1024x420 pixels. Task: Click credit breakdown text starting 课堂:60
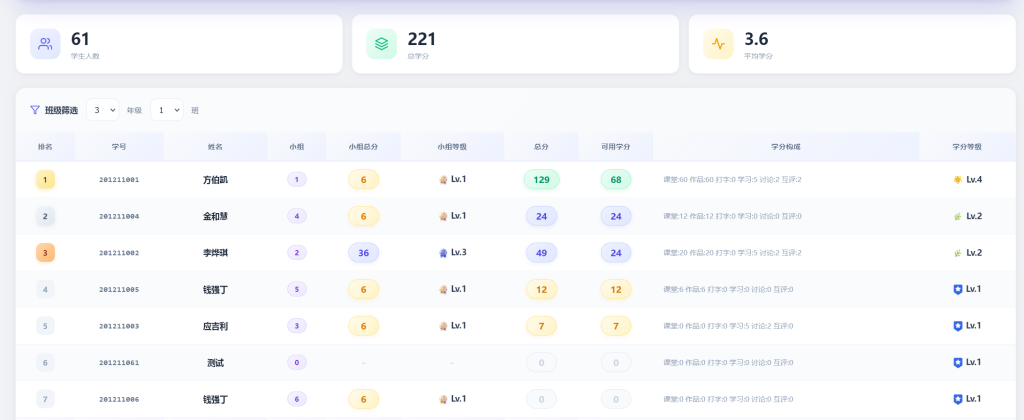click(732, 180)
